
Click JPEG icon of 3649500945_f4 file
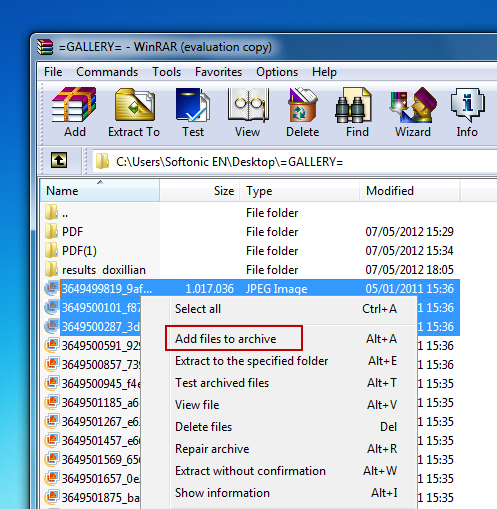[x=52, y=383]
